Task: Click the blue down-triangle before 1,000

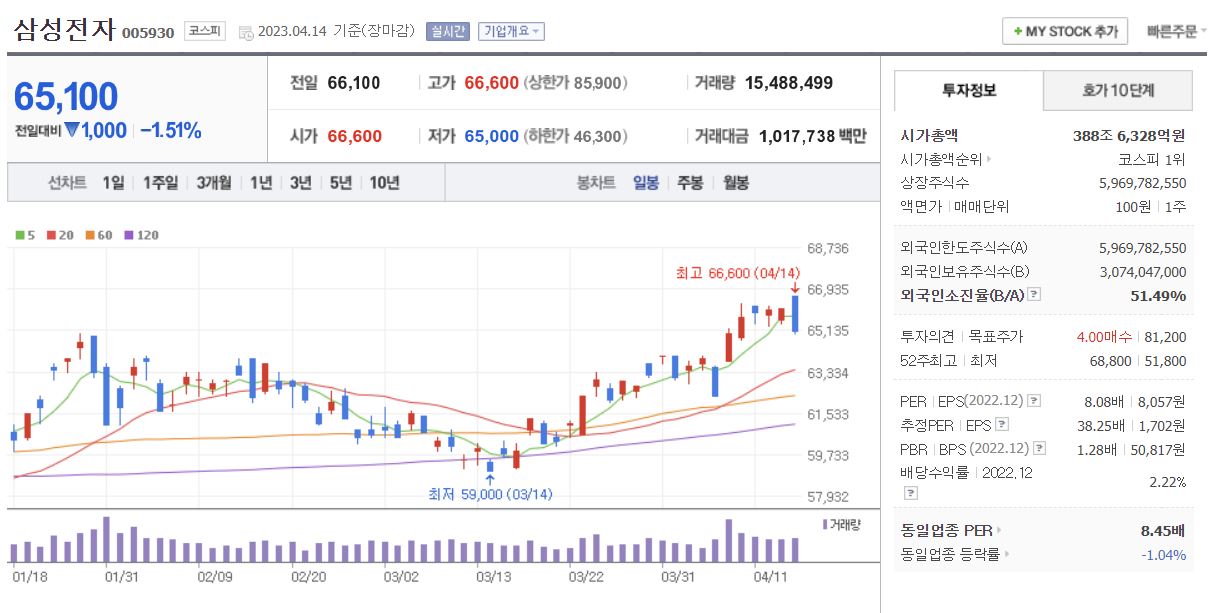Action: click(74, 130)
